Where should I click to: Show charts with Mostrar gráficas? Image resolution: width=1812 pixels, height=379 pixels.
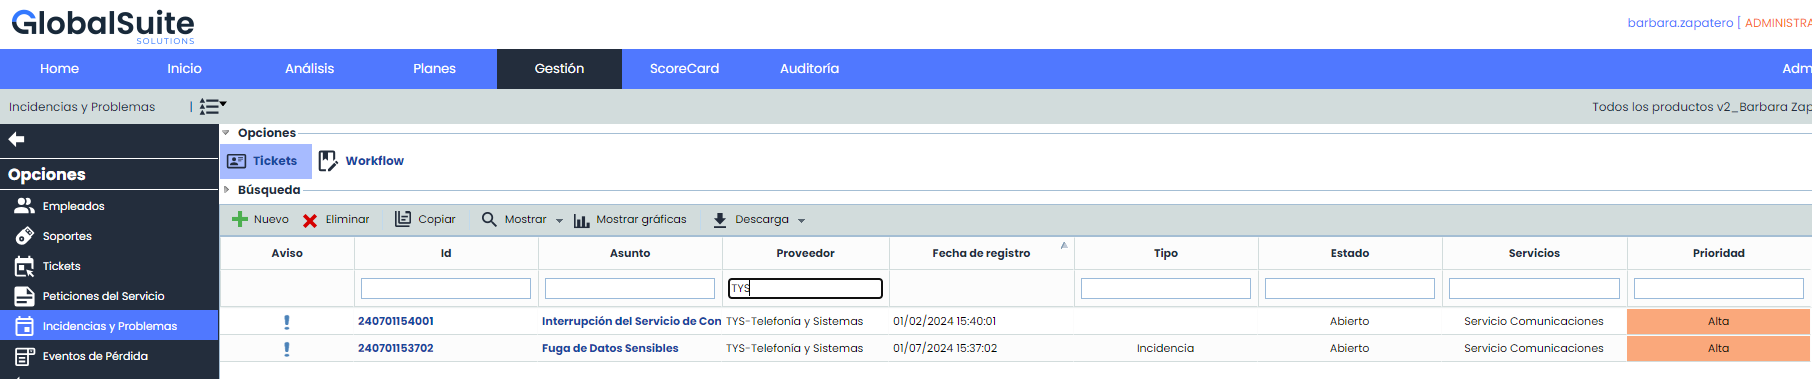click(630, 219)
